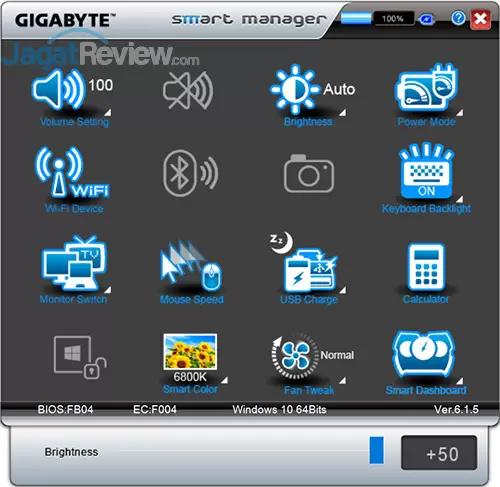Image resolution: width=500 pixels, height=487 pixels.
Task: Expand USB Charge corner arrow
Action: [342, 290]
